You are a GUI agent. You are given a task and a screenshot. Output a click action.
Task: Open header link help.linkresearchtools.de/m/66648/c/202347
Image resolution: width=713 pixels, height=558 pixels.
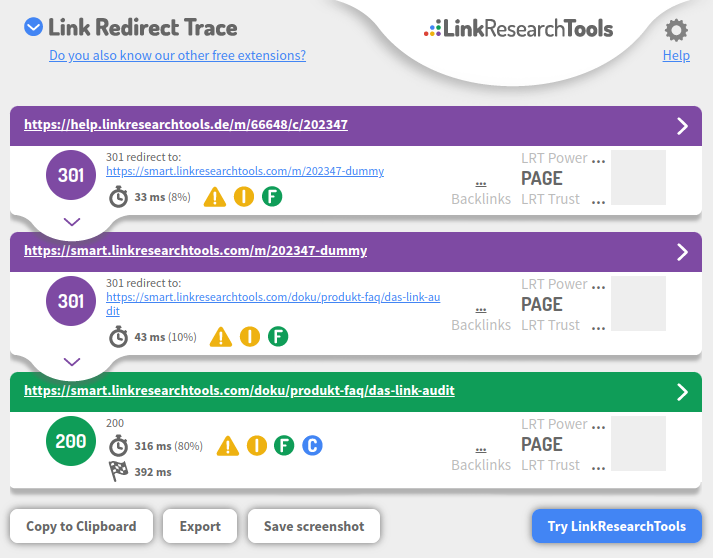tap(186, 125)
